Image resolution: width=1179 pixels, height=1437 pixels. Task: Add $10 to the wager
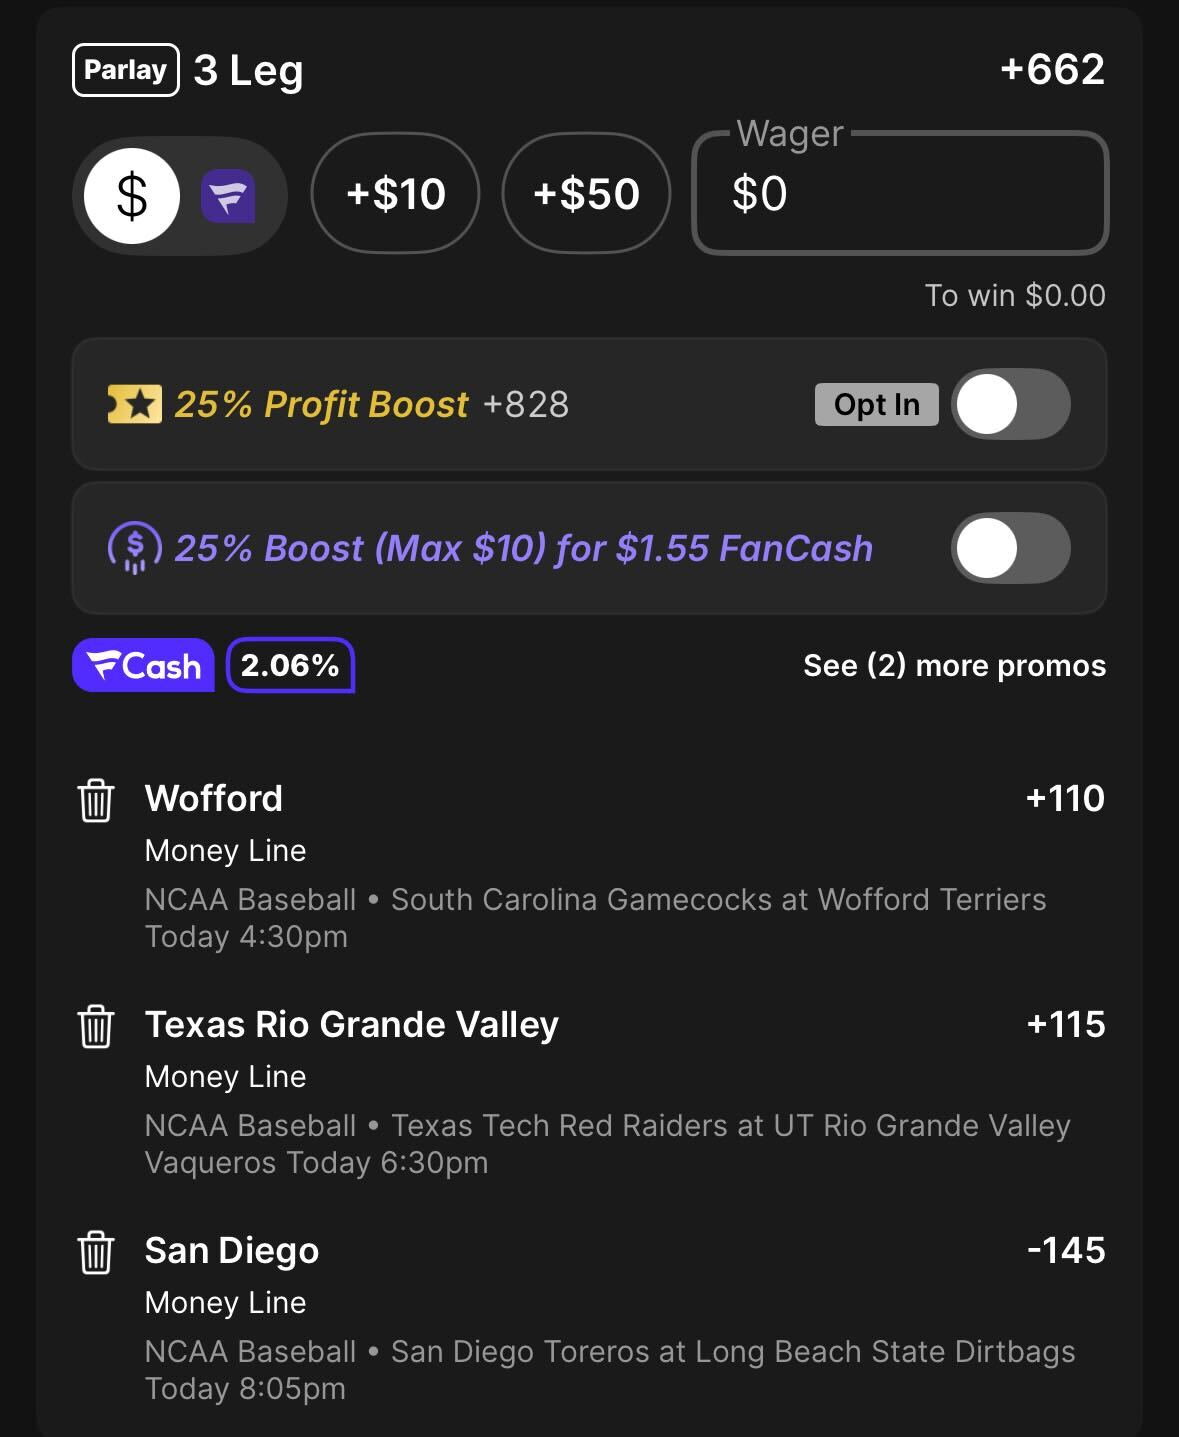[396, 194]
